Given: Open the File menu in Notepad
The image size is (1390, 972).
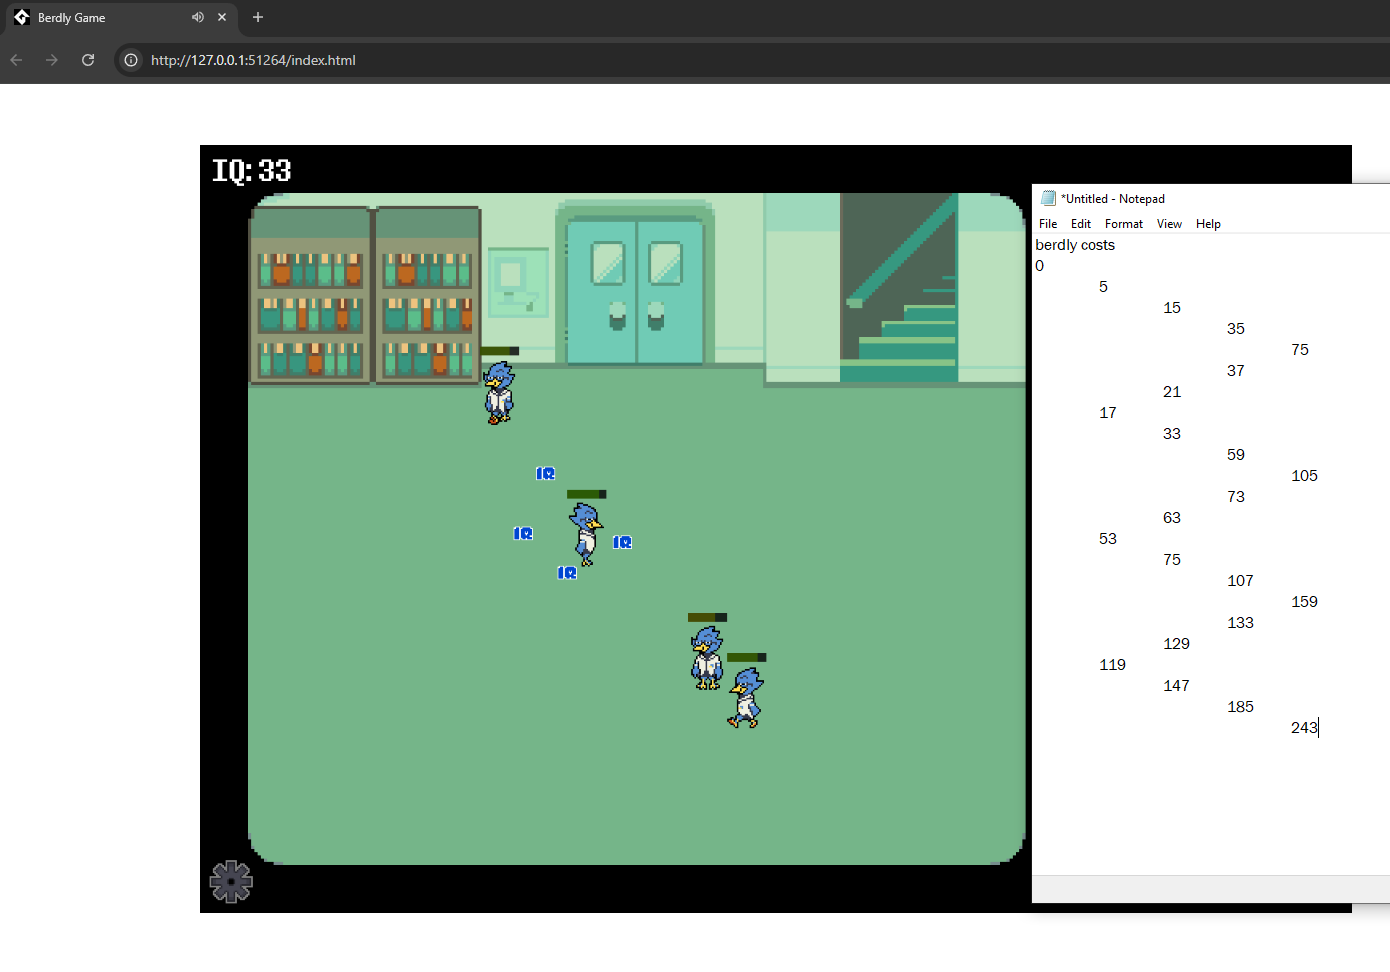Looking at the screenshot, I should coord(1048,224).
